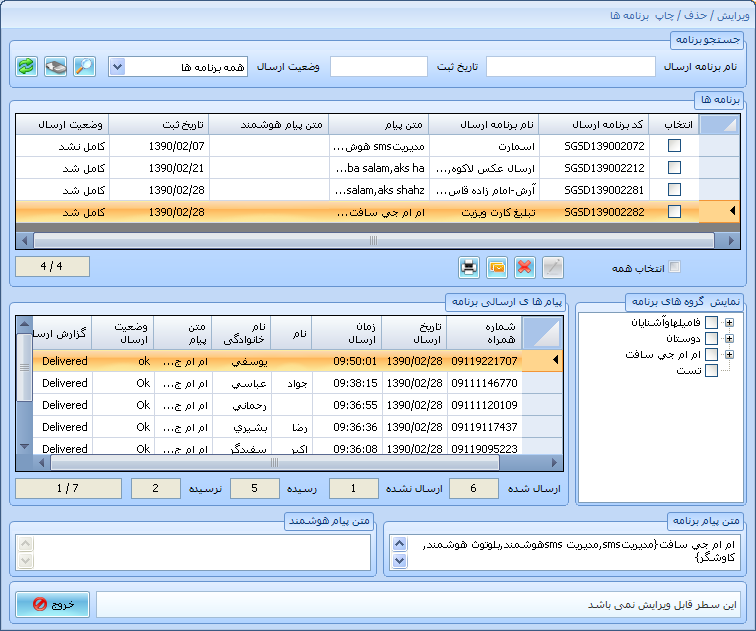Click scroll-left arrow of sent messages table
This screenshot has width=756, height=631.
41,463
